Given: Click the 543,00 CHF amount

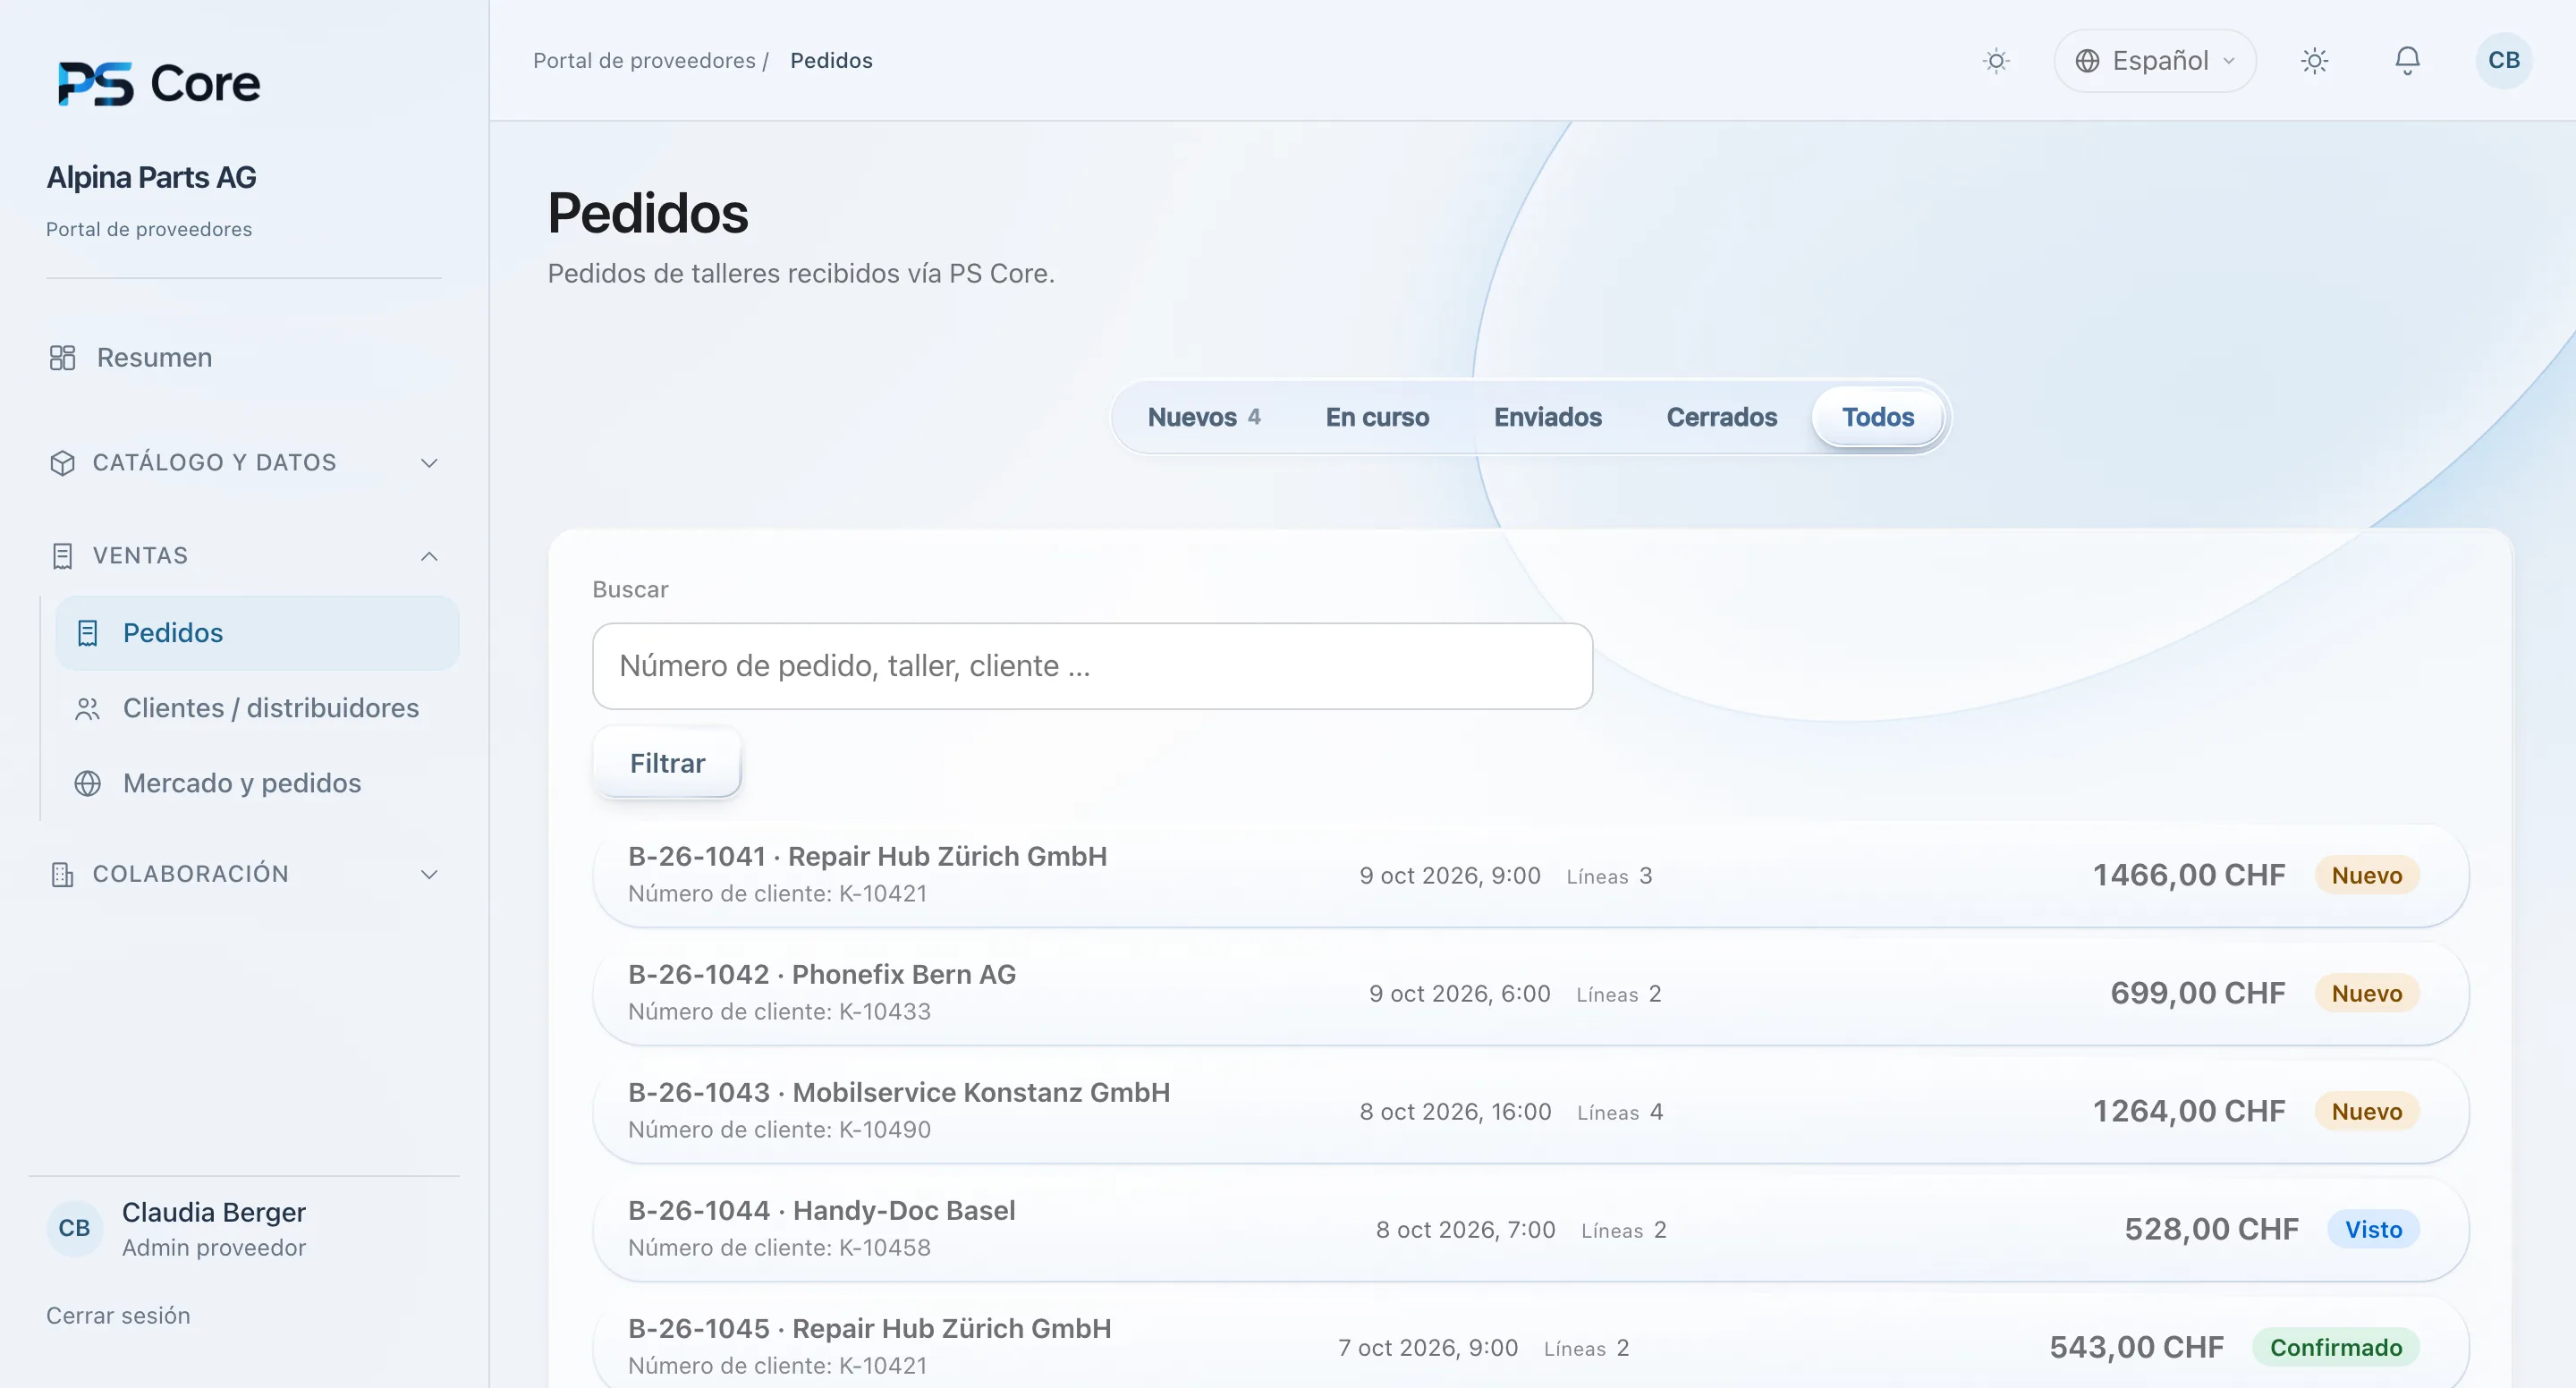Looking at the screenshot, I should [x=2136, y=1348].
